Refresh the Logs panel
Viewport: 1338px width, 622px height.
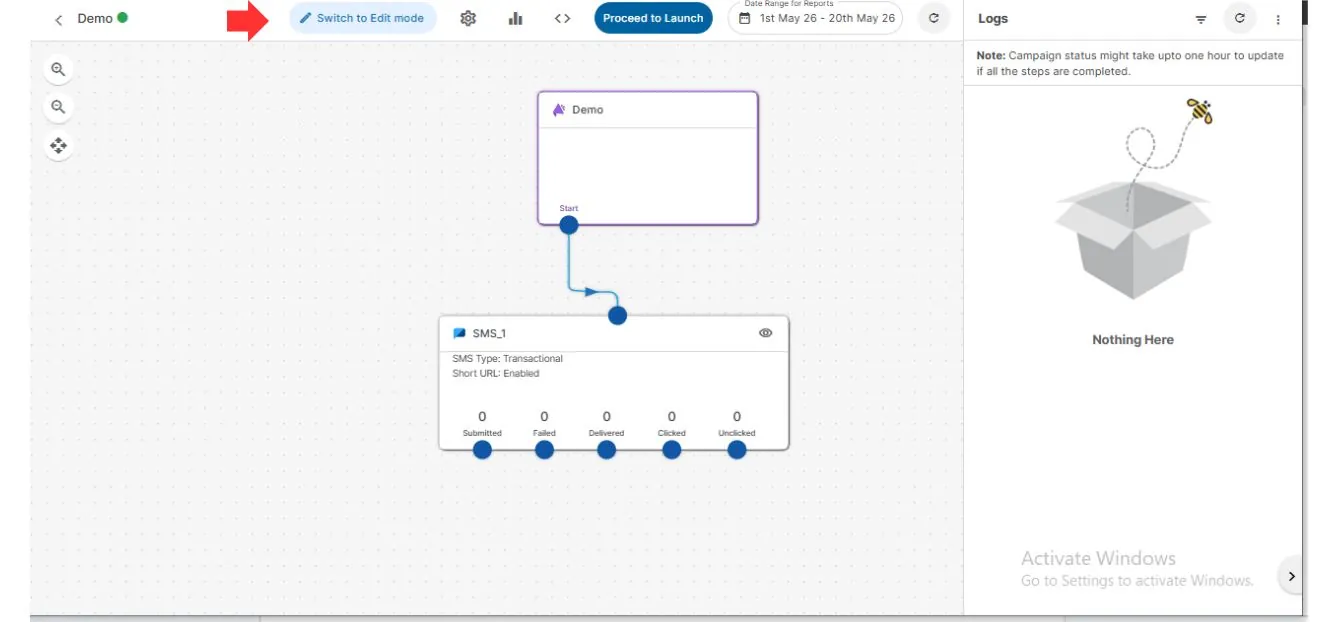coord(1240,18)
